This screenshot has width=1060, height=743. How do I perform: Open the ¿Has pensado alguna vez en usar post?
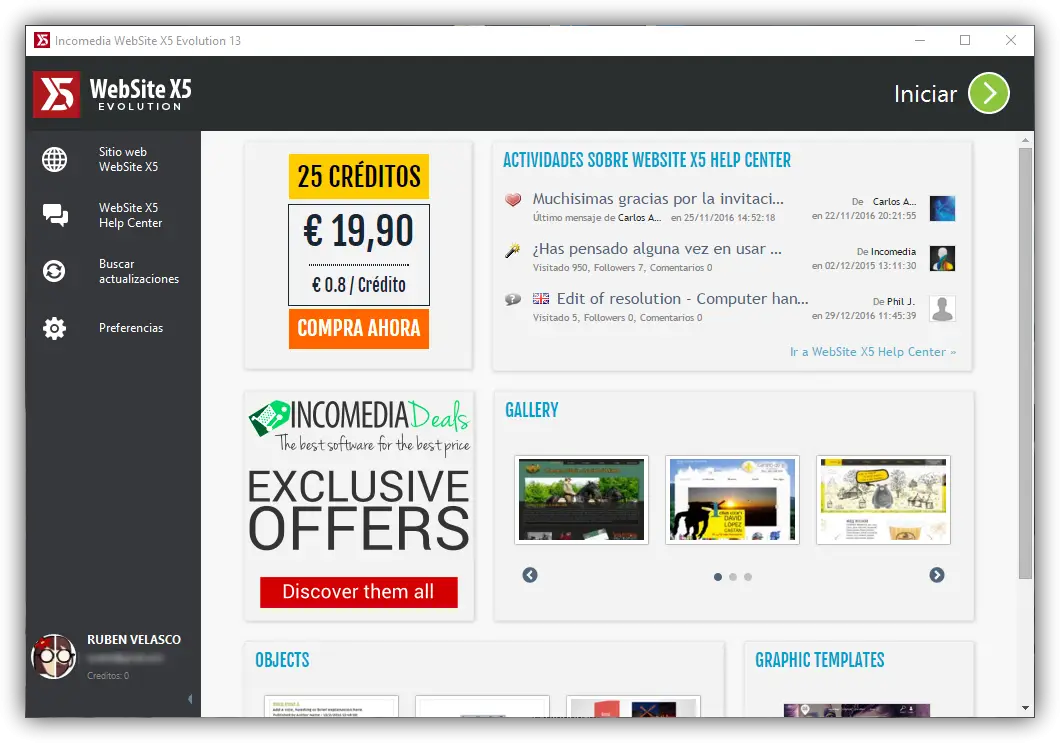coord(657,249)
